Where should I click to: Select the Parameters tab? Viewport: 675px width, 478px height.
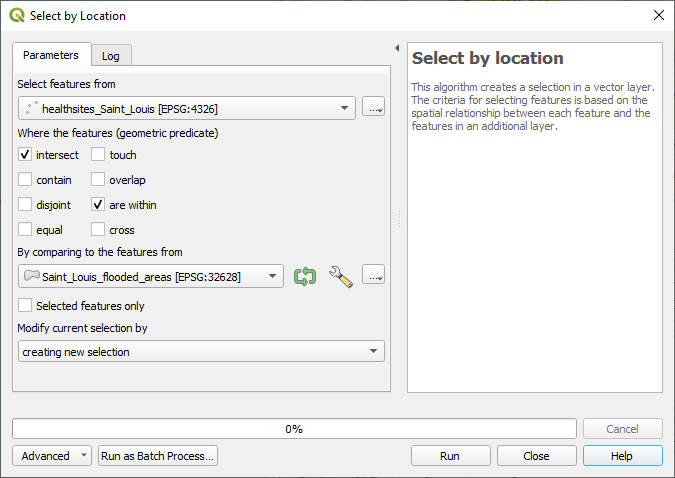(51, 55)
